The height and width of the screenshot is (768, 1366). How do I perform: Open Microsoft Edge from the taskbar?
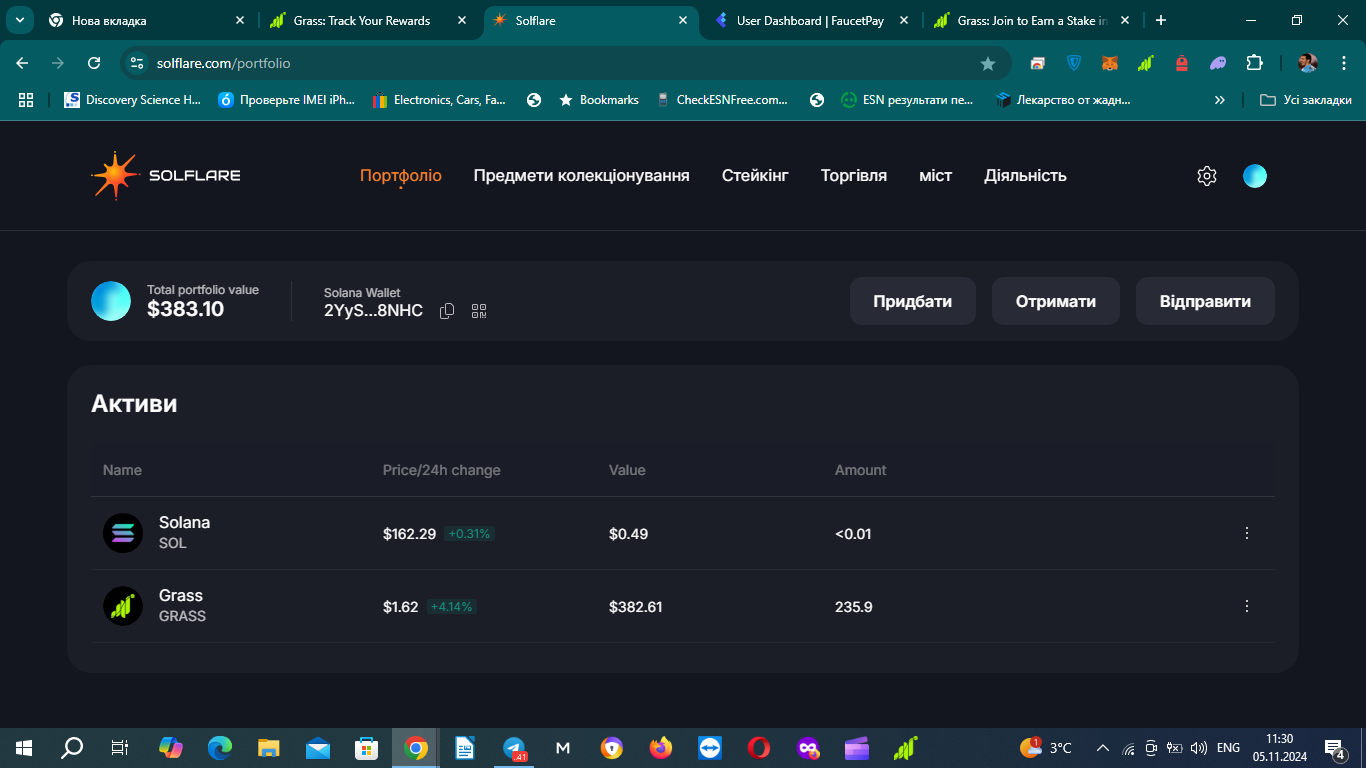coord(220,748)
